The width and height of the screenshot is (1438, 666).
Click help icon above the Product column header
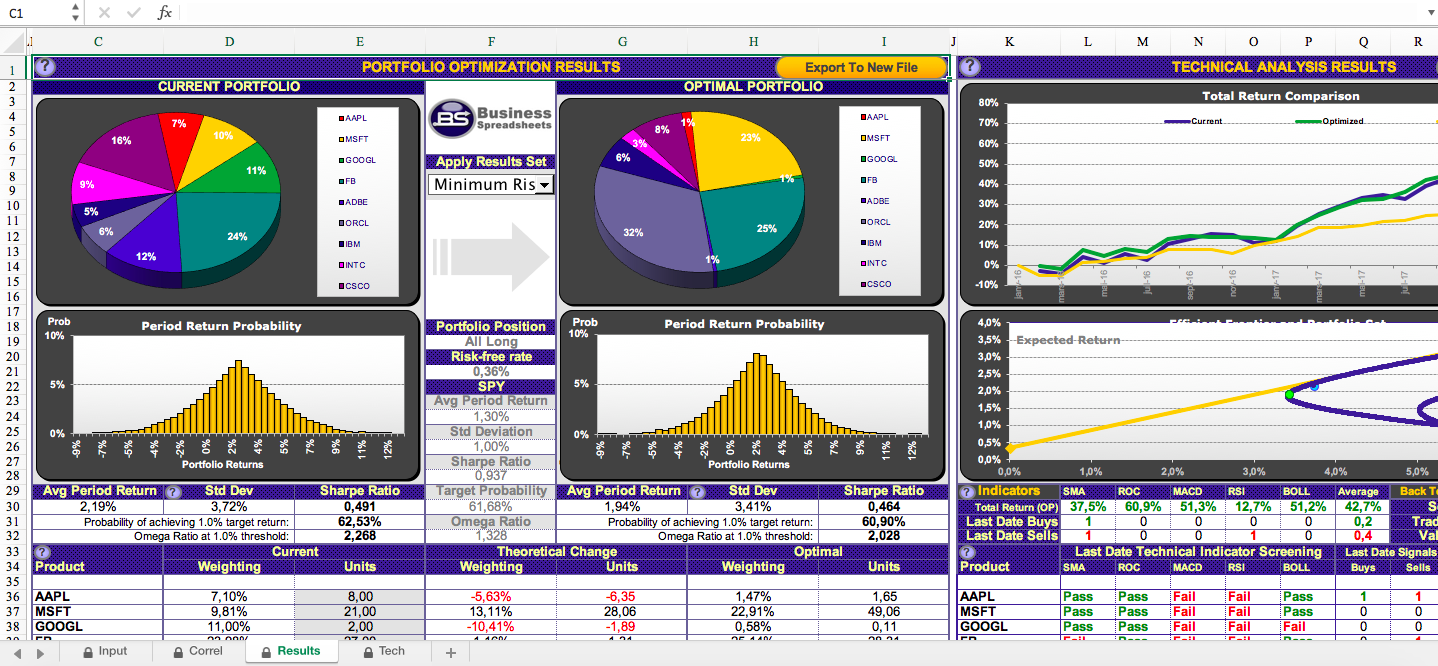click(x=42, y=552)
